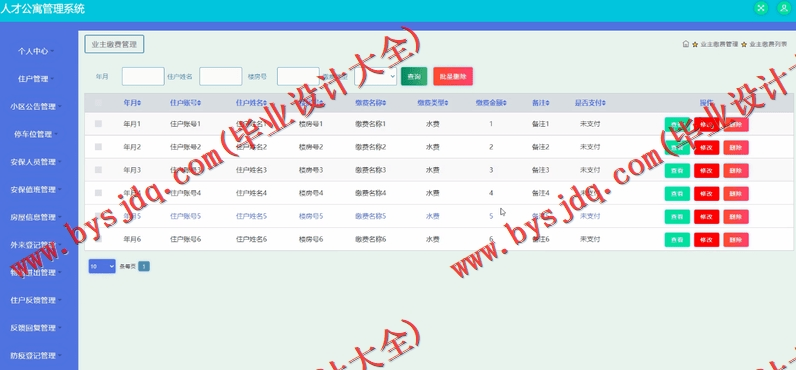The height and width of the screenshot is (370, 796).
Task: Sort by 住户姓名 column sort icon
Action: click(x=265, y=103)
